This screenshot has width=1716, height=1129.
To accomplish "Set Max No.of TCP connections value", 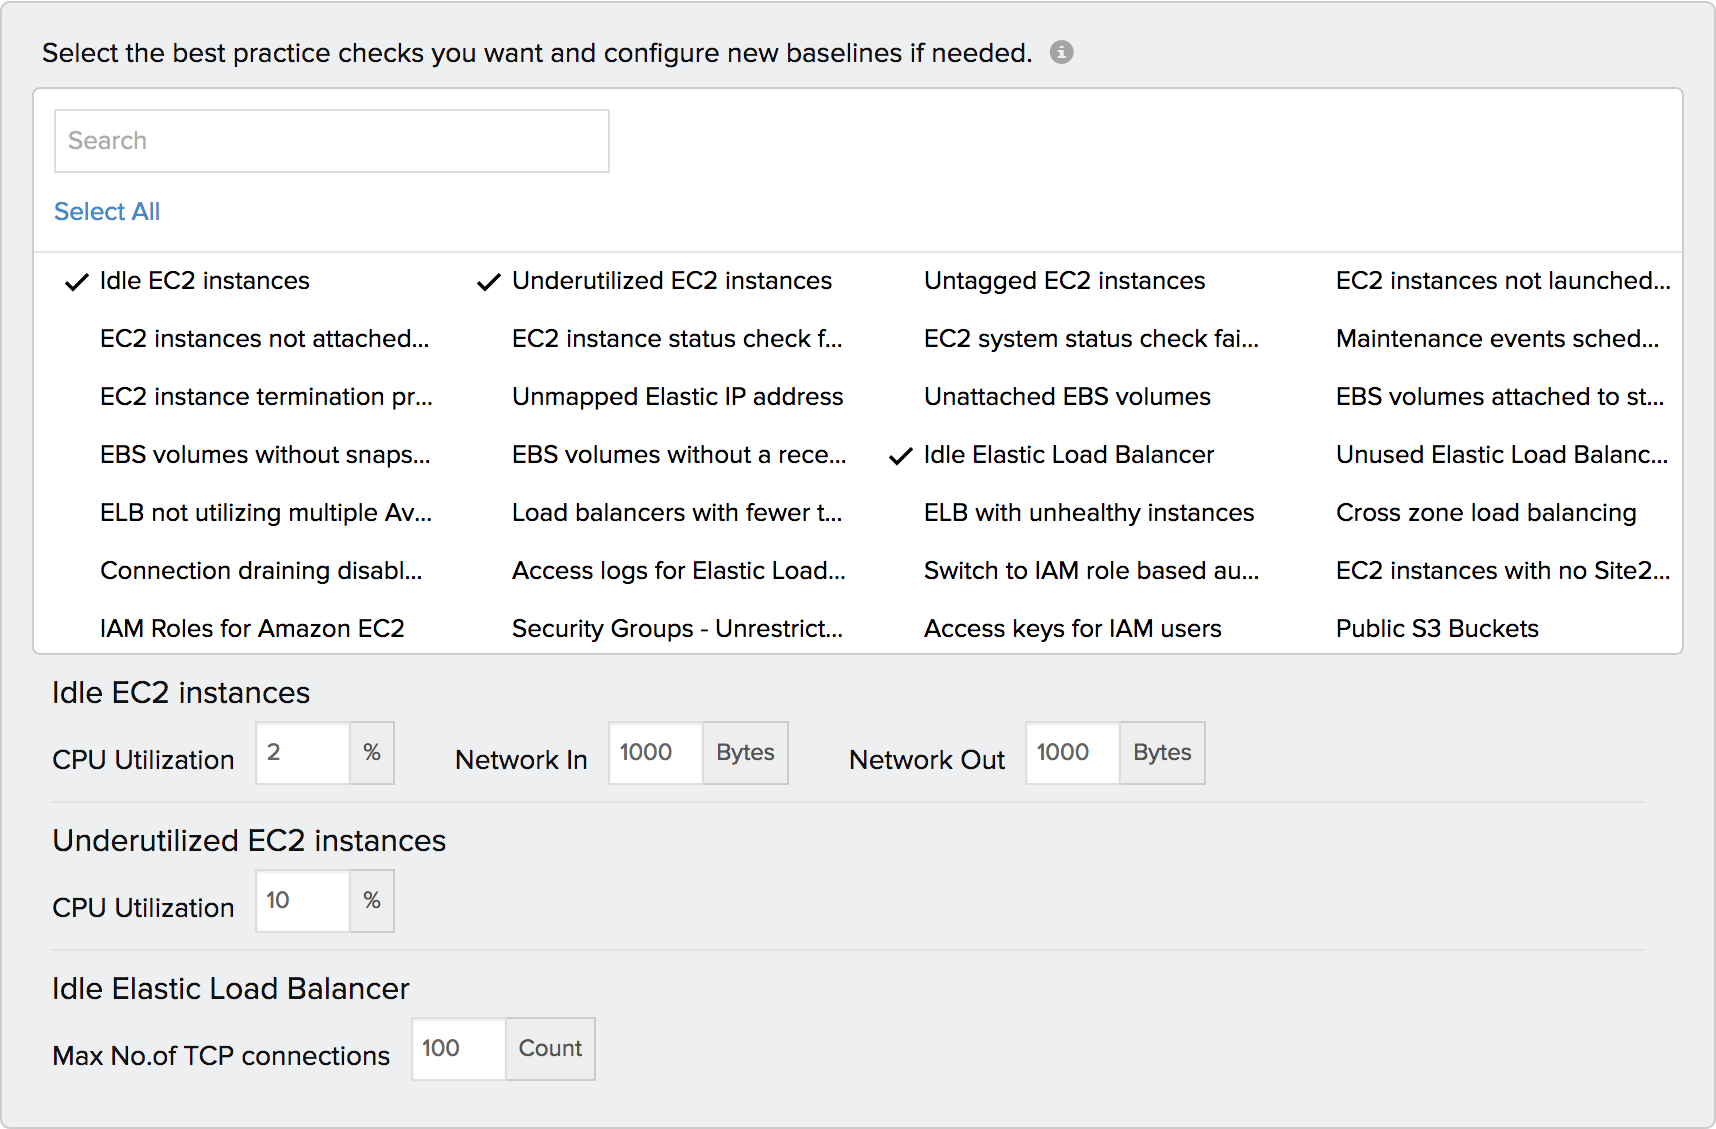I will (456, 1049).
